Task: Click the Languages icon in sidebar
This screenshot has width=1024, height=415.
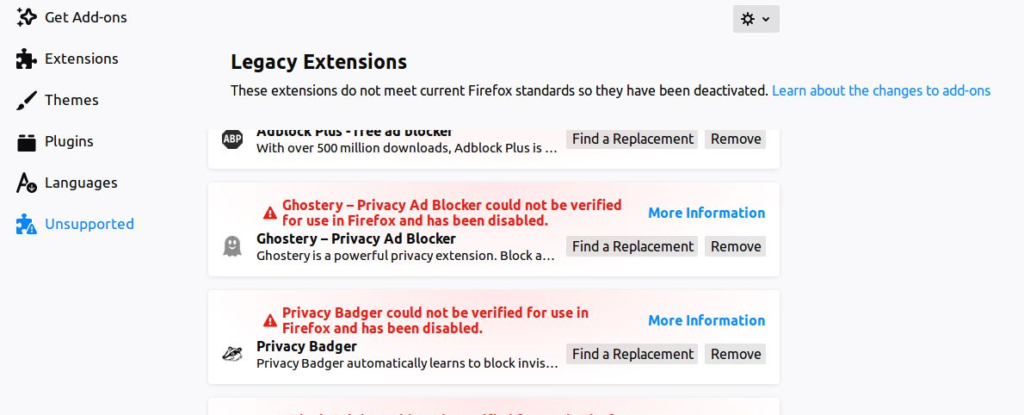Action: [x=27, y=183]
